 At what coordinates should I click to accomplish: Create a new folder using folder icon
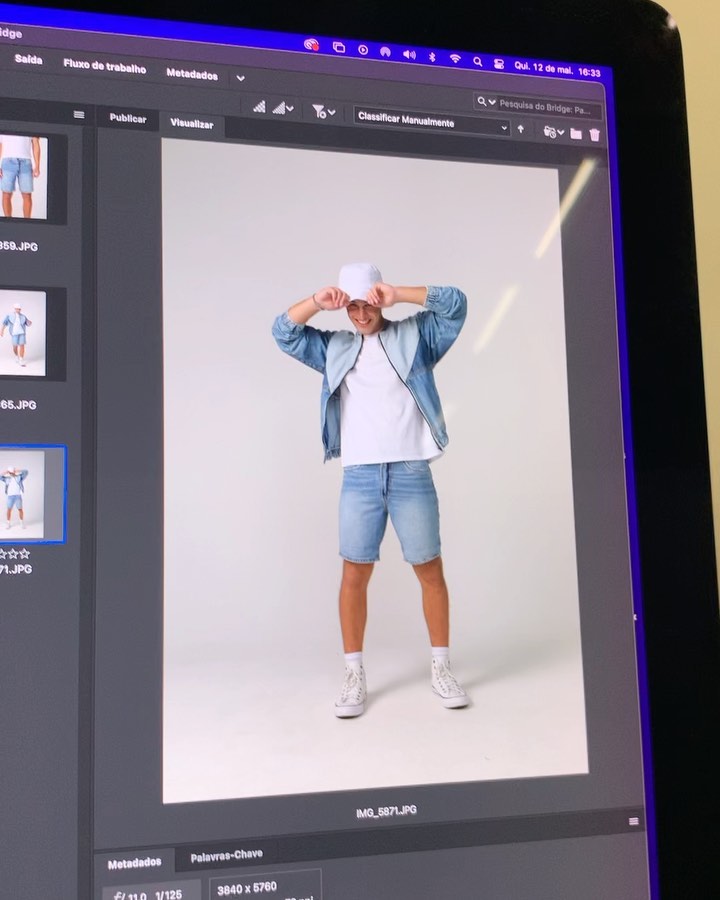tap(576, 133)
